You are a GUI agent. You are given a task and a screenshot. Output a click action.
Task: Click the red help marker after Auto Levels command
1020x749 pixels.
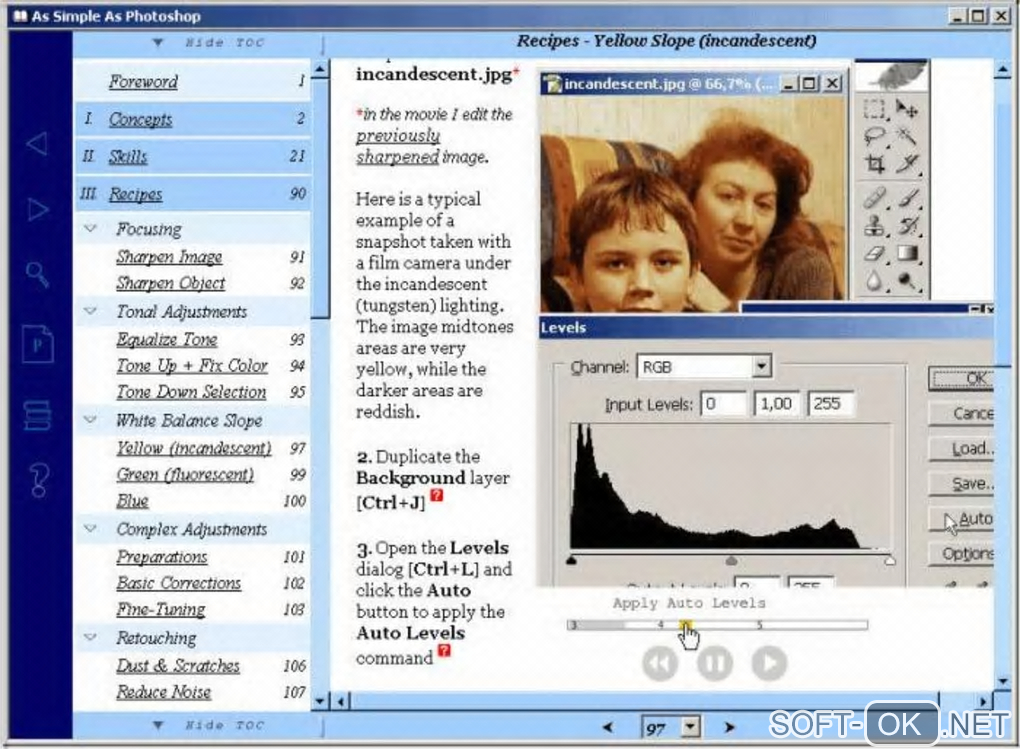(444, 650)
